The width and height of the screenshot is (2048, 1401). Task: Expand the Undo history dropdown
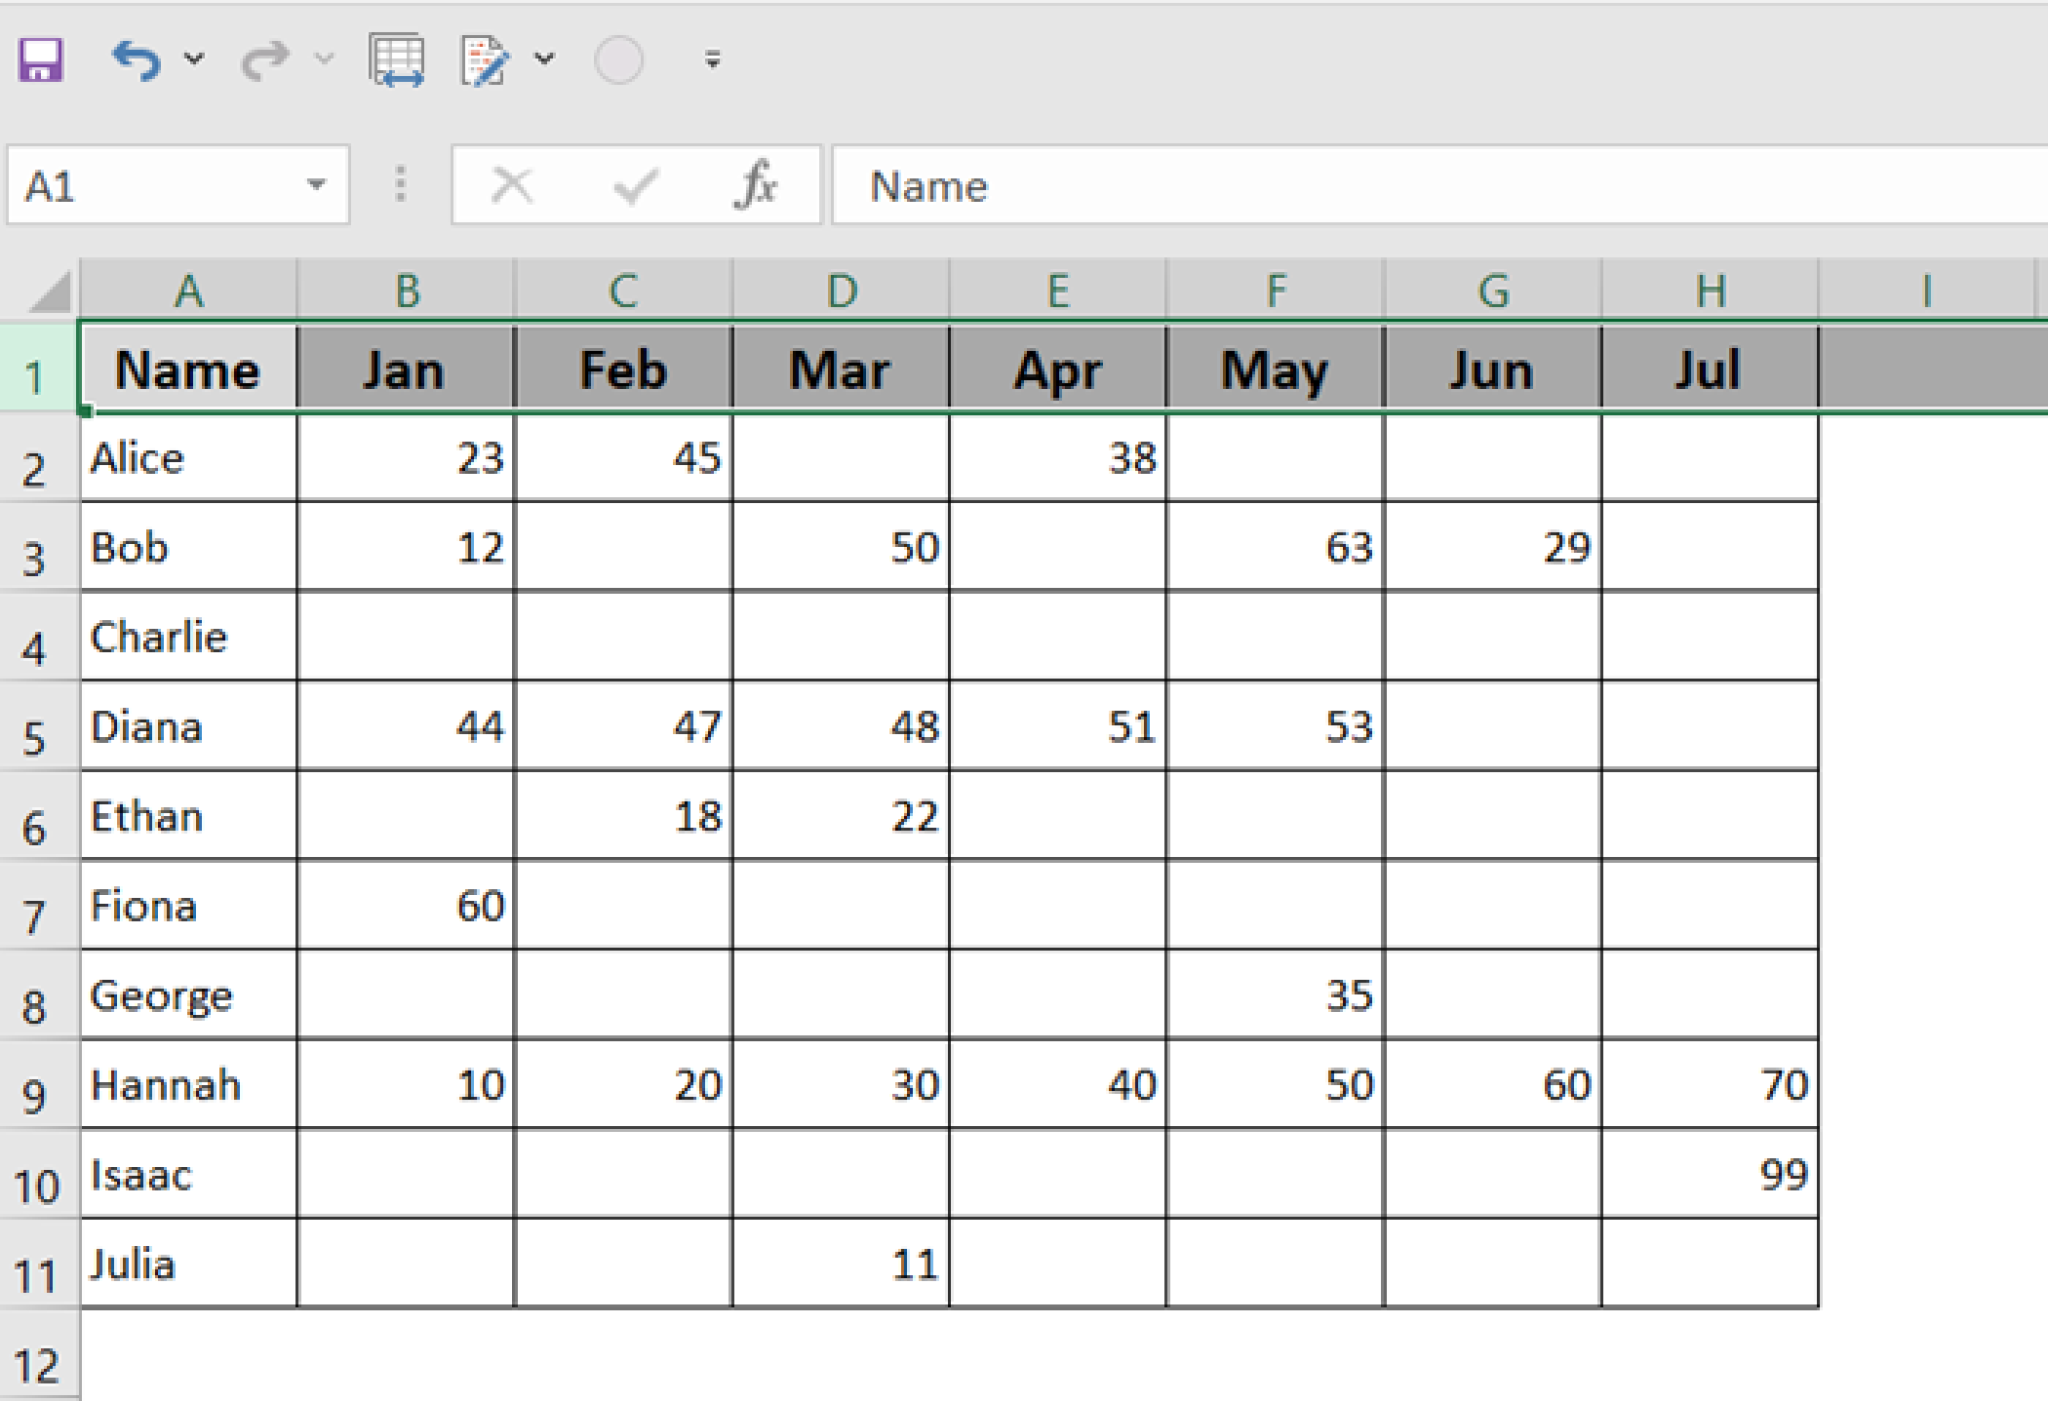[196, 58]
